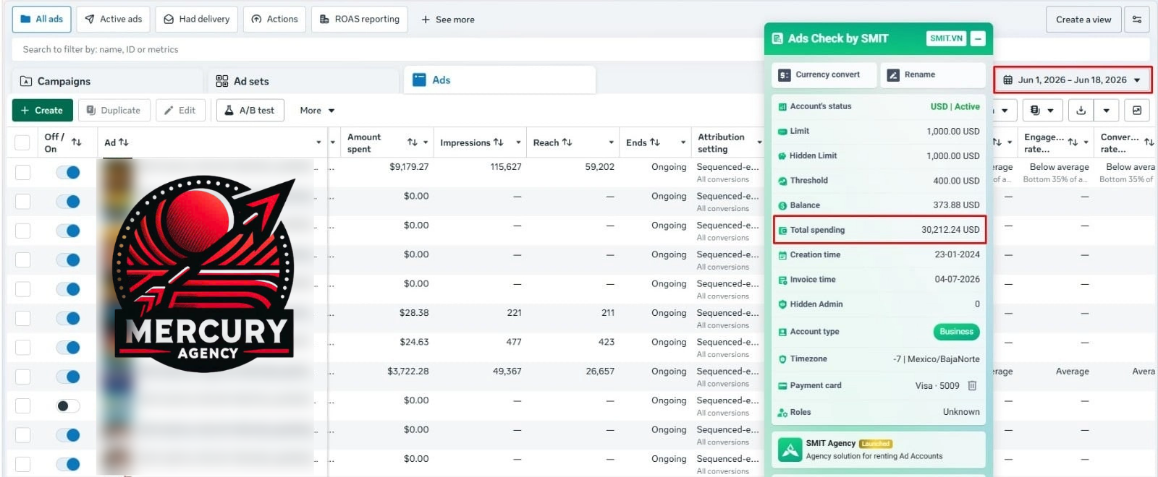Expand the More dropdown menu
This screenshot has width=1158, height=477.
pos(317,110)
